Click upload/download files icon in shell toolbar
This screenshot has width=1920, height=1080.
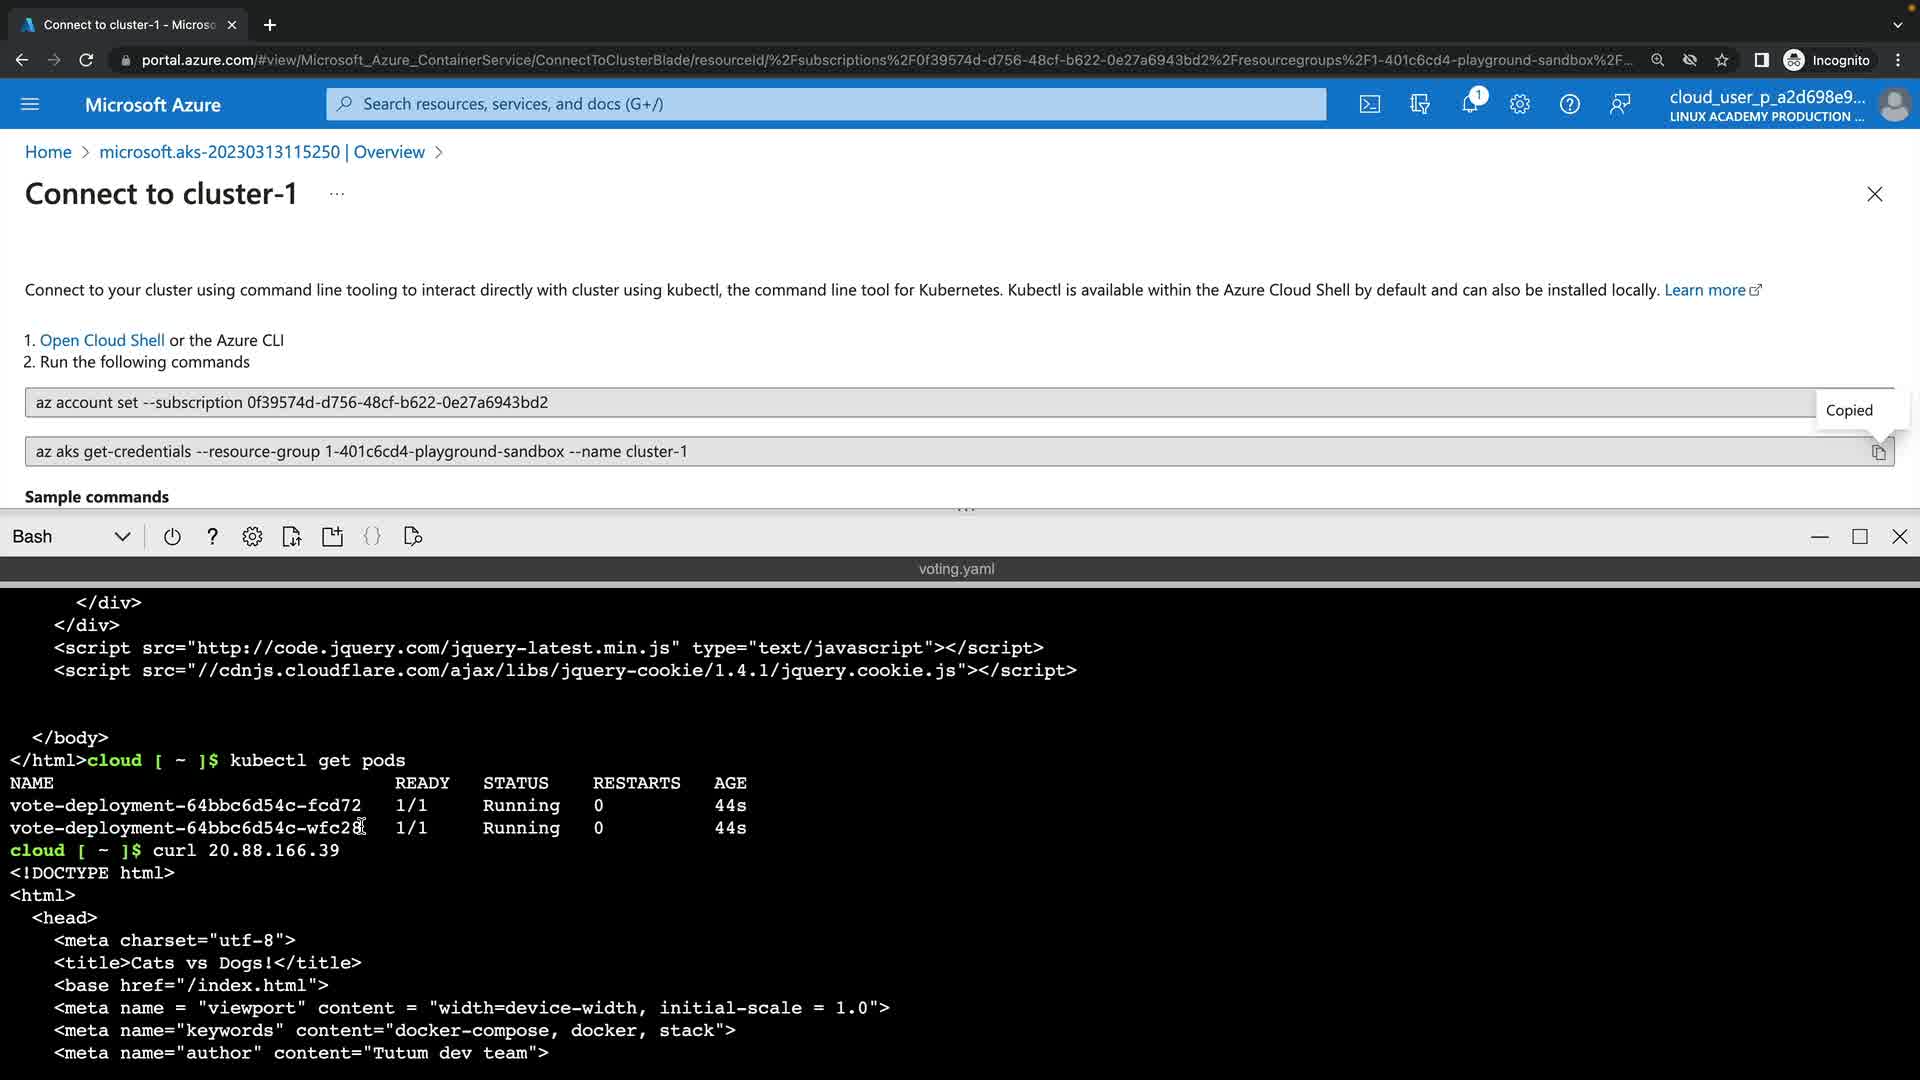pyautogui.click(x=292, y=537)
